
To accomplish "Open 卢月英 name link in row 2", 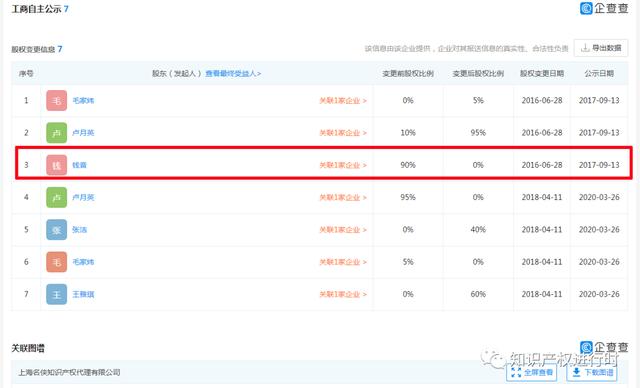I will click(83, 133).
